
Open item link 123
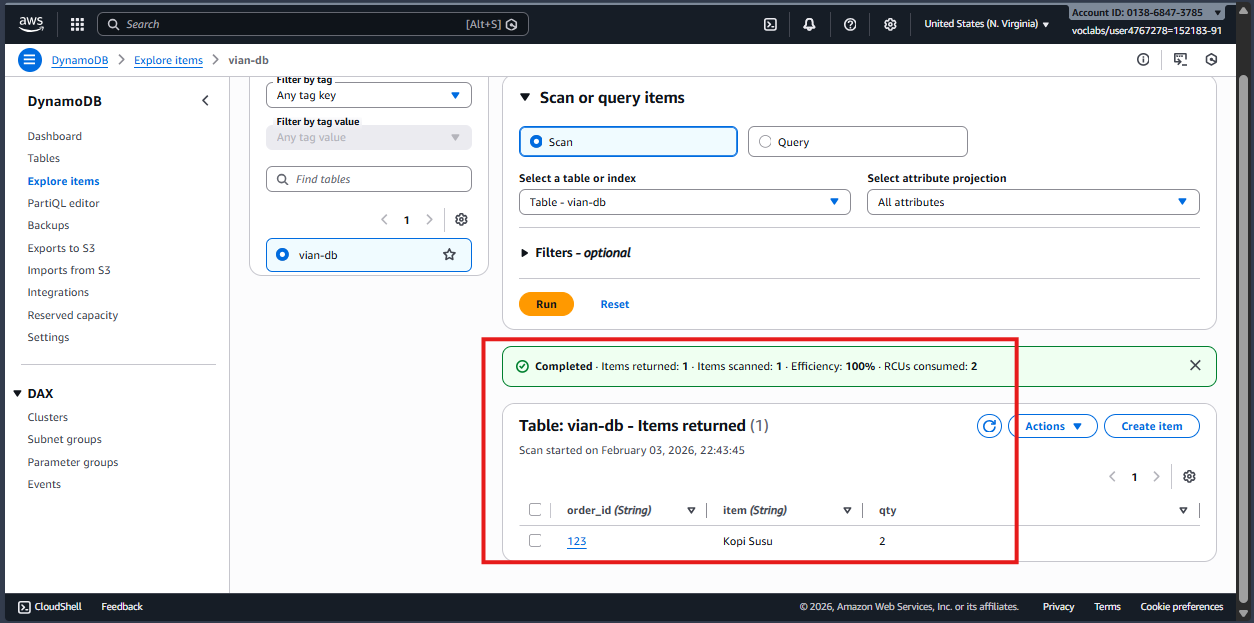pos(577,541)
